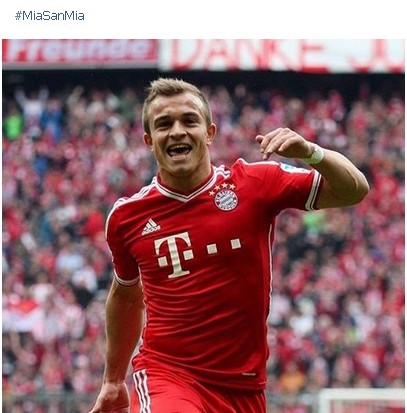Open the #MiaSanMia hashtag link
The width and height of the screenshot is (407, 413).
(50, 16)
